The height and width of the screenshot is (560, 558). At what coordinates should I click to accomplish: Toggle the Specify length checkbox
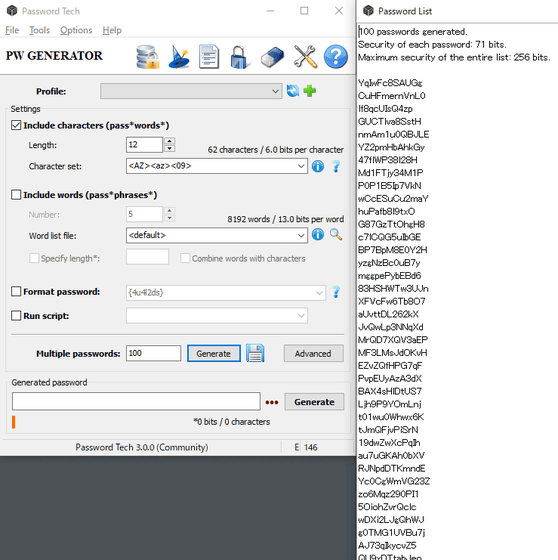(34, 258)
